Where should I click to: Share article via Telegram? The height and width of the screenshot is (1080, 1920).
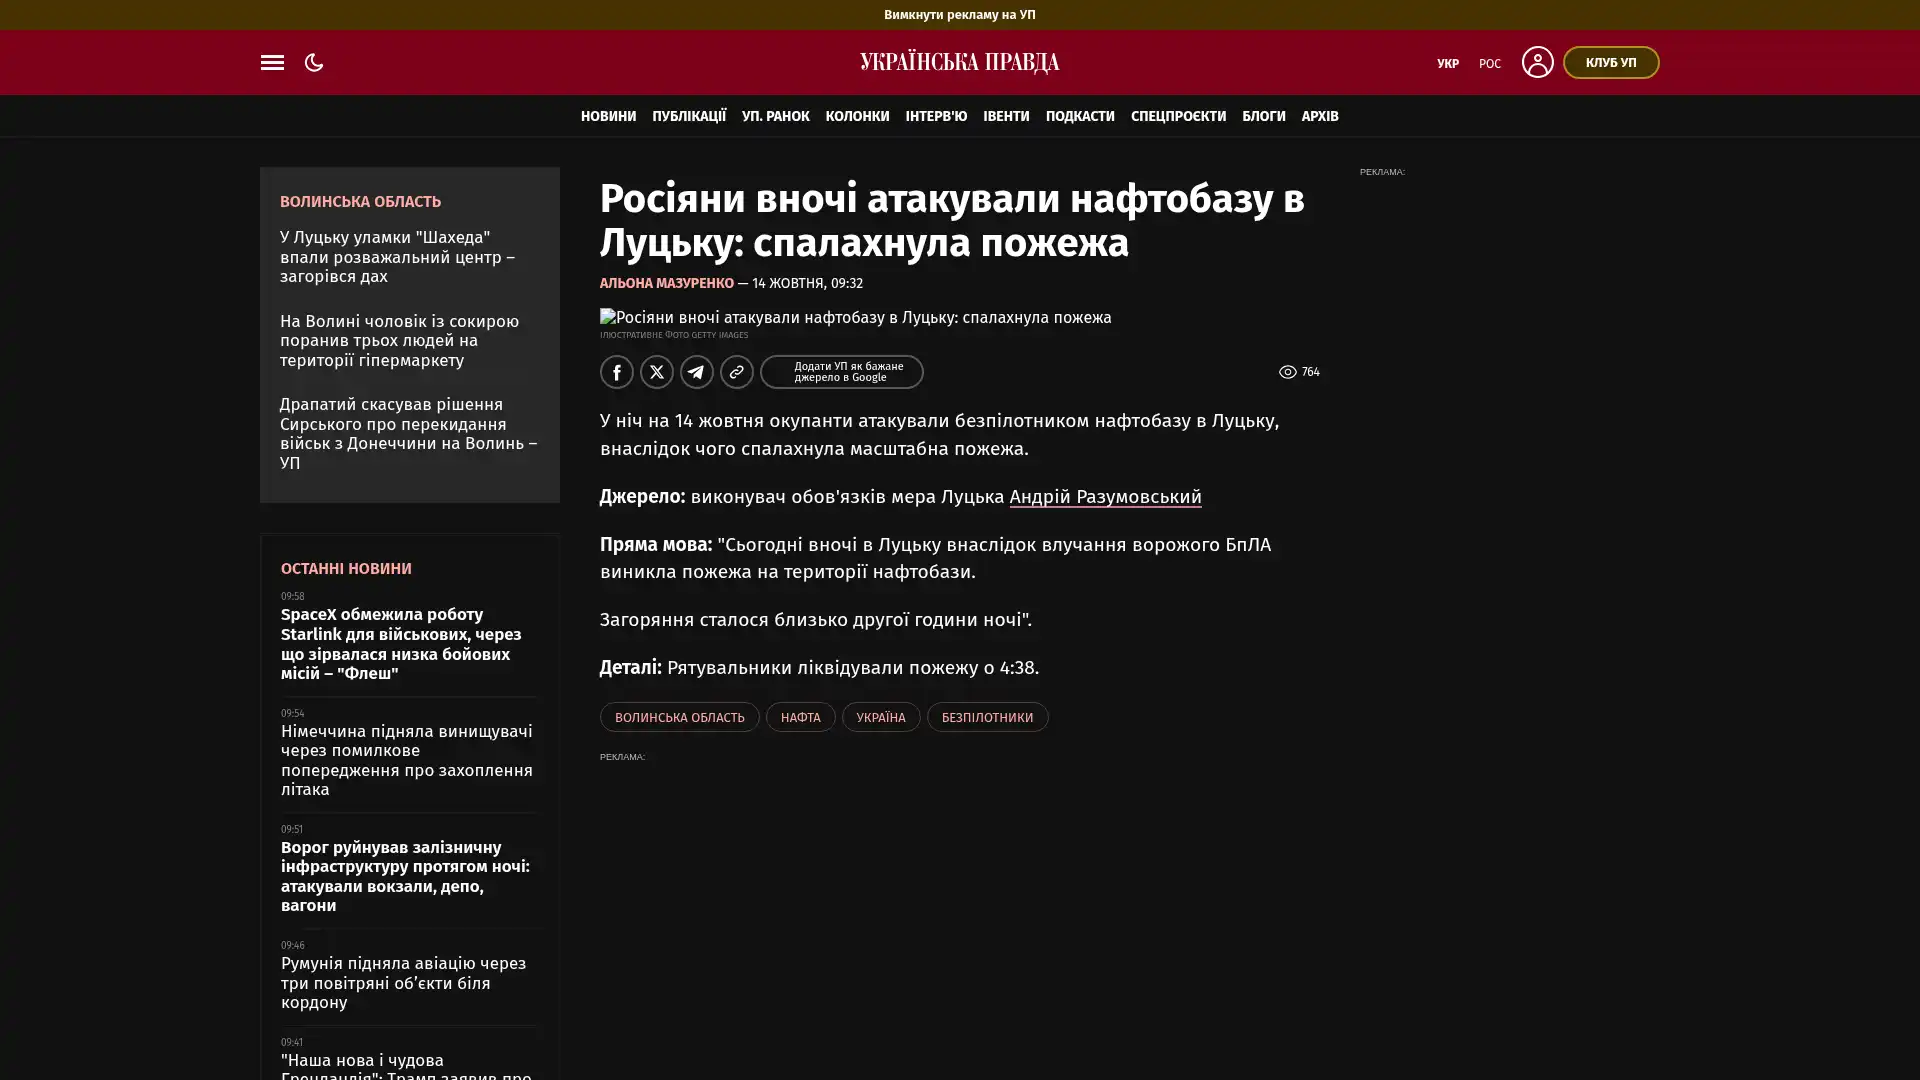pyautogui.click(x=697, y=372)
